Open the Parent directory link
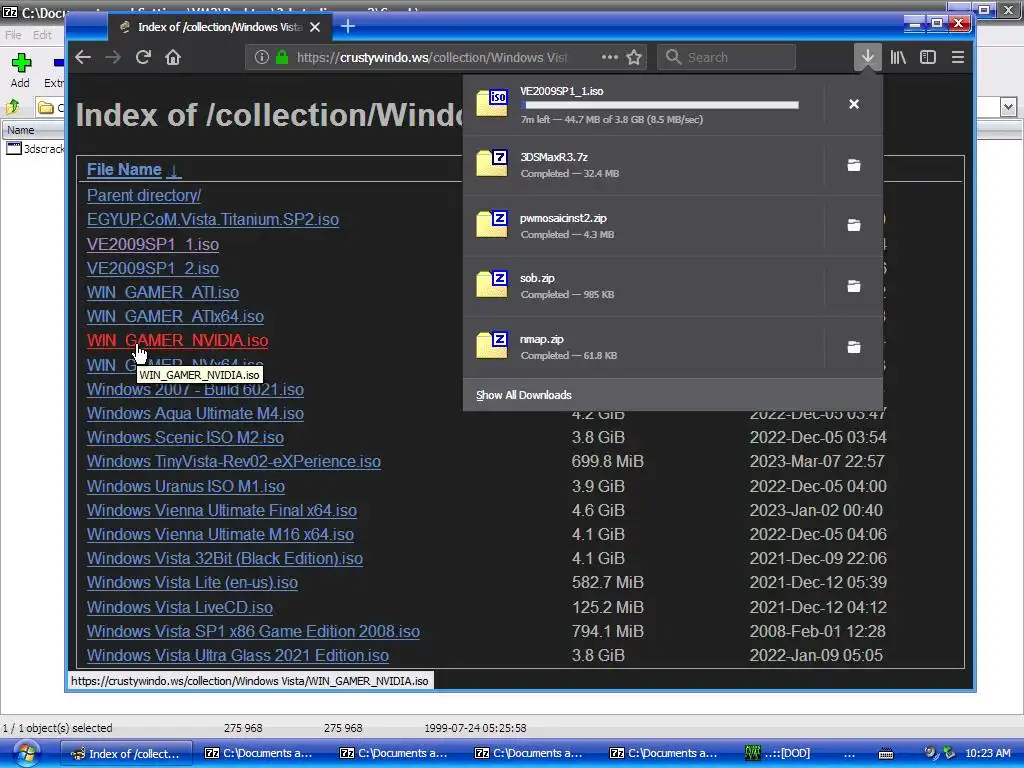 [x=144, y=195]
